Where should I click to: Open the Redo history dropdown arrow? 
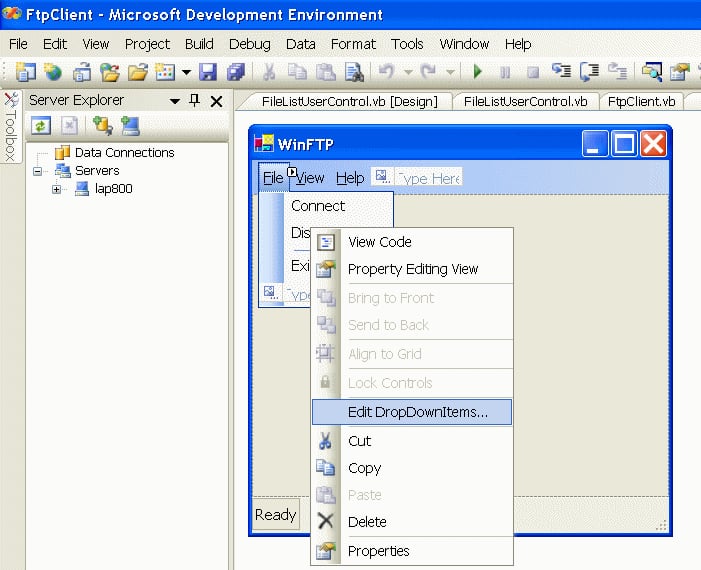pyautogui.click(x=450, y=72)
